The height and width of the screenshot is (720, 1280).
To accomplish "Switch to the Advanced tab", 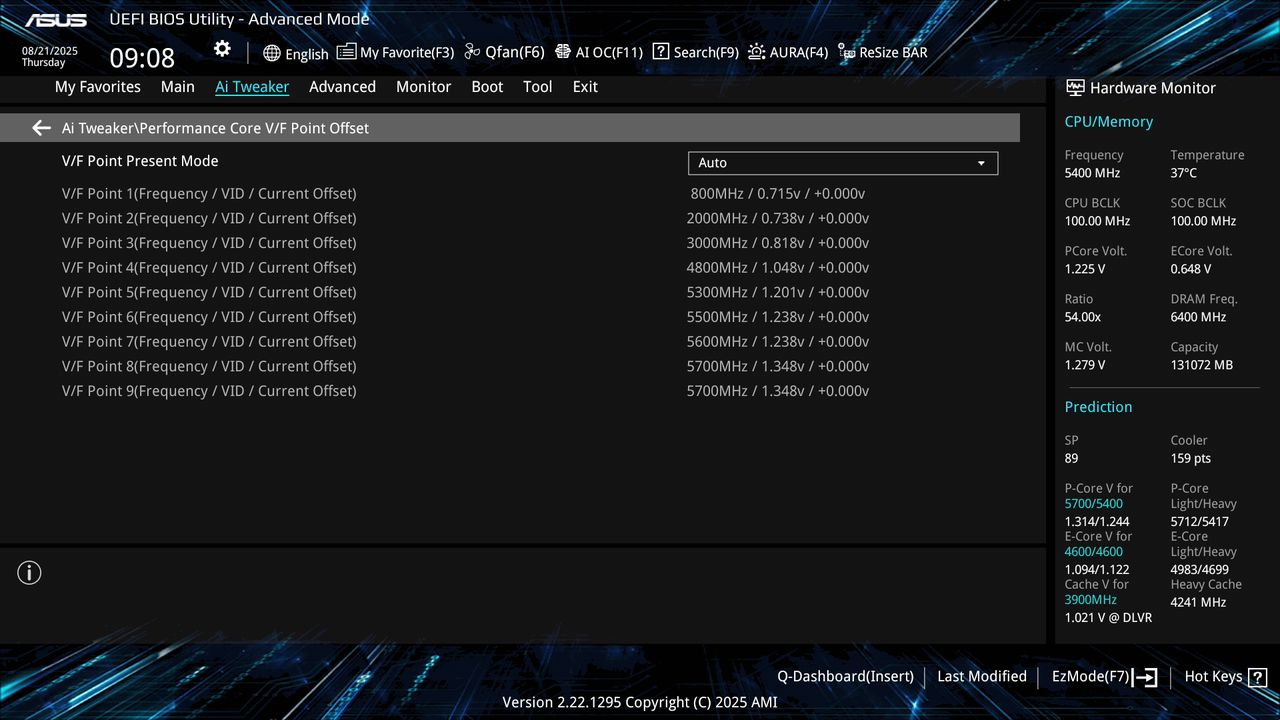I will 342,87.
